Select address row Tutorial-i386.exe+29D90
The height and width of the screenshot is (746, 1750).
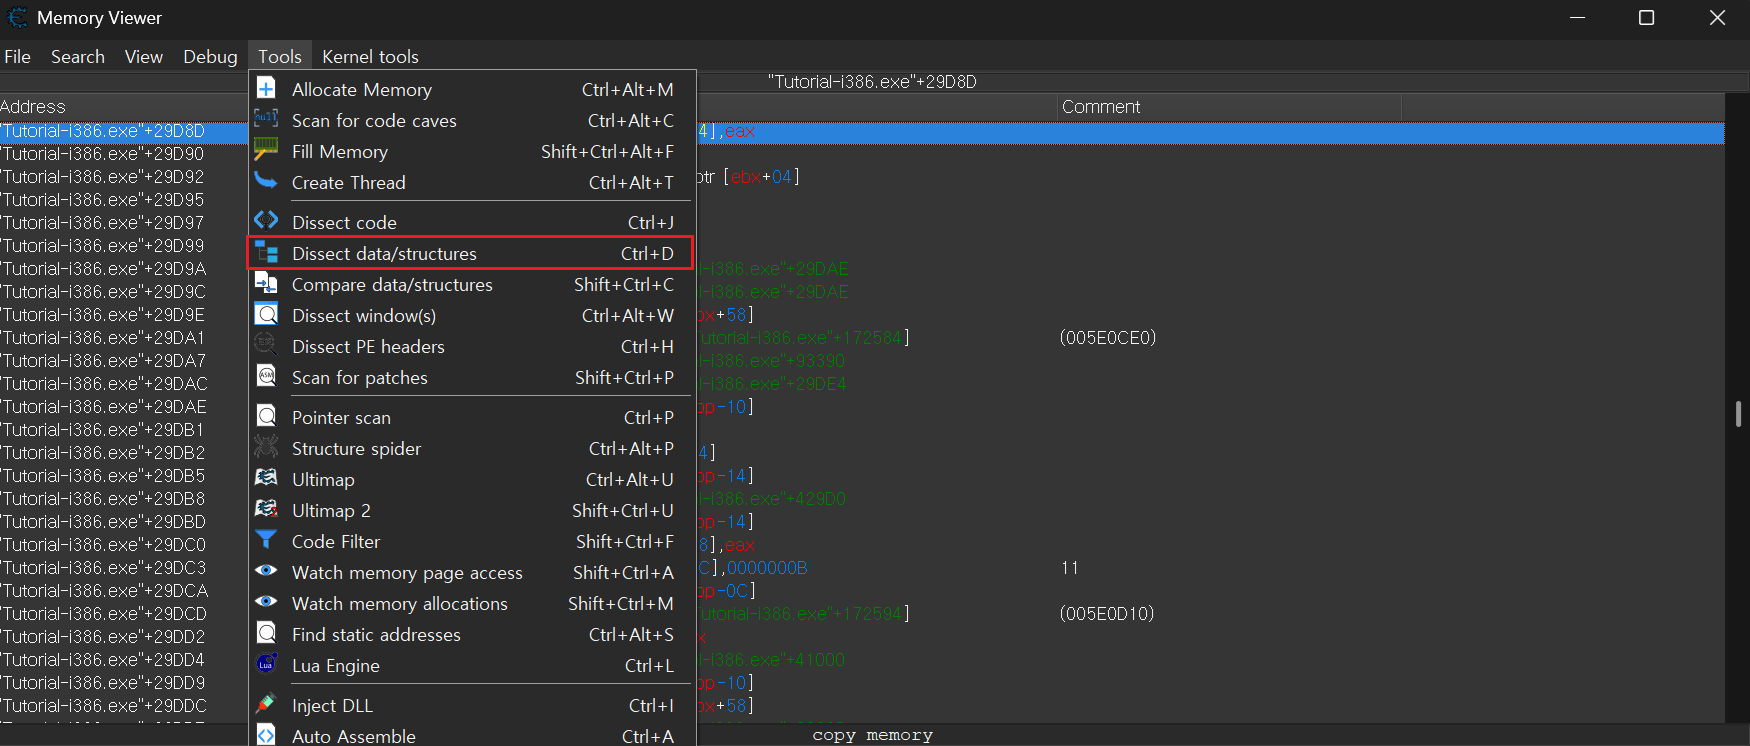pos(104,154)
